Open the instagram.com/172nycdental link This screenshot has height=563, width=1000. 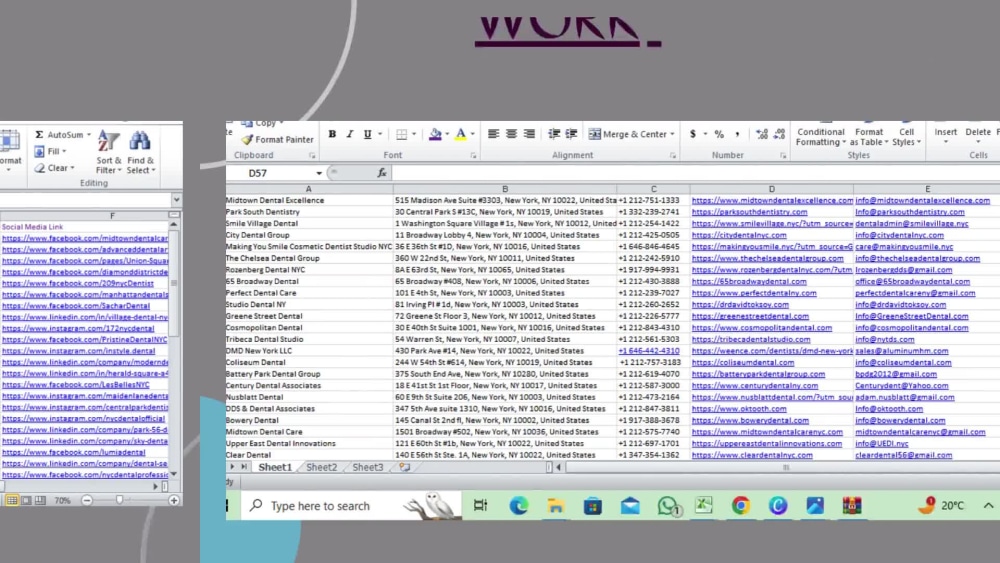[78, 328]
